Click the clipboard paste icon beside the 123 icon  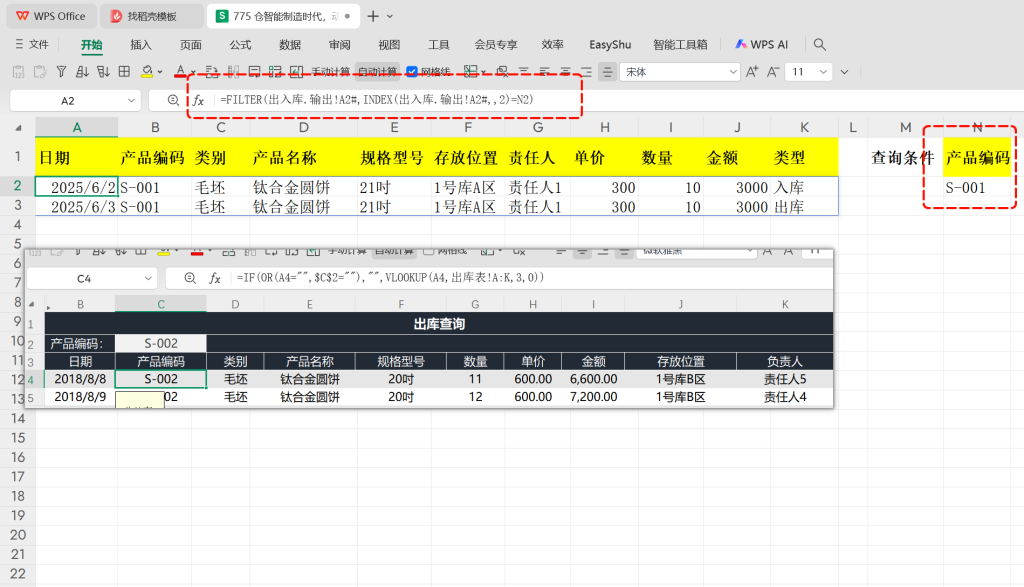click(40, 72)
